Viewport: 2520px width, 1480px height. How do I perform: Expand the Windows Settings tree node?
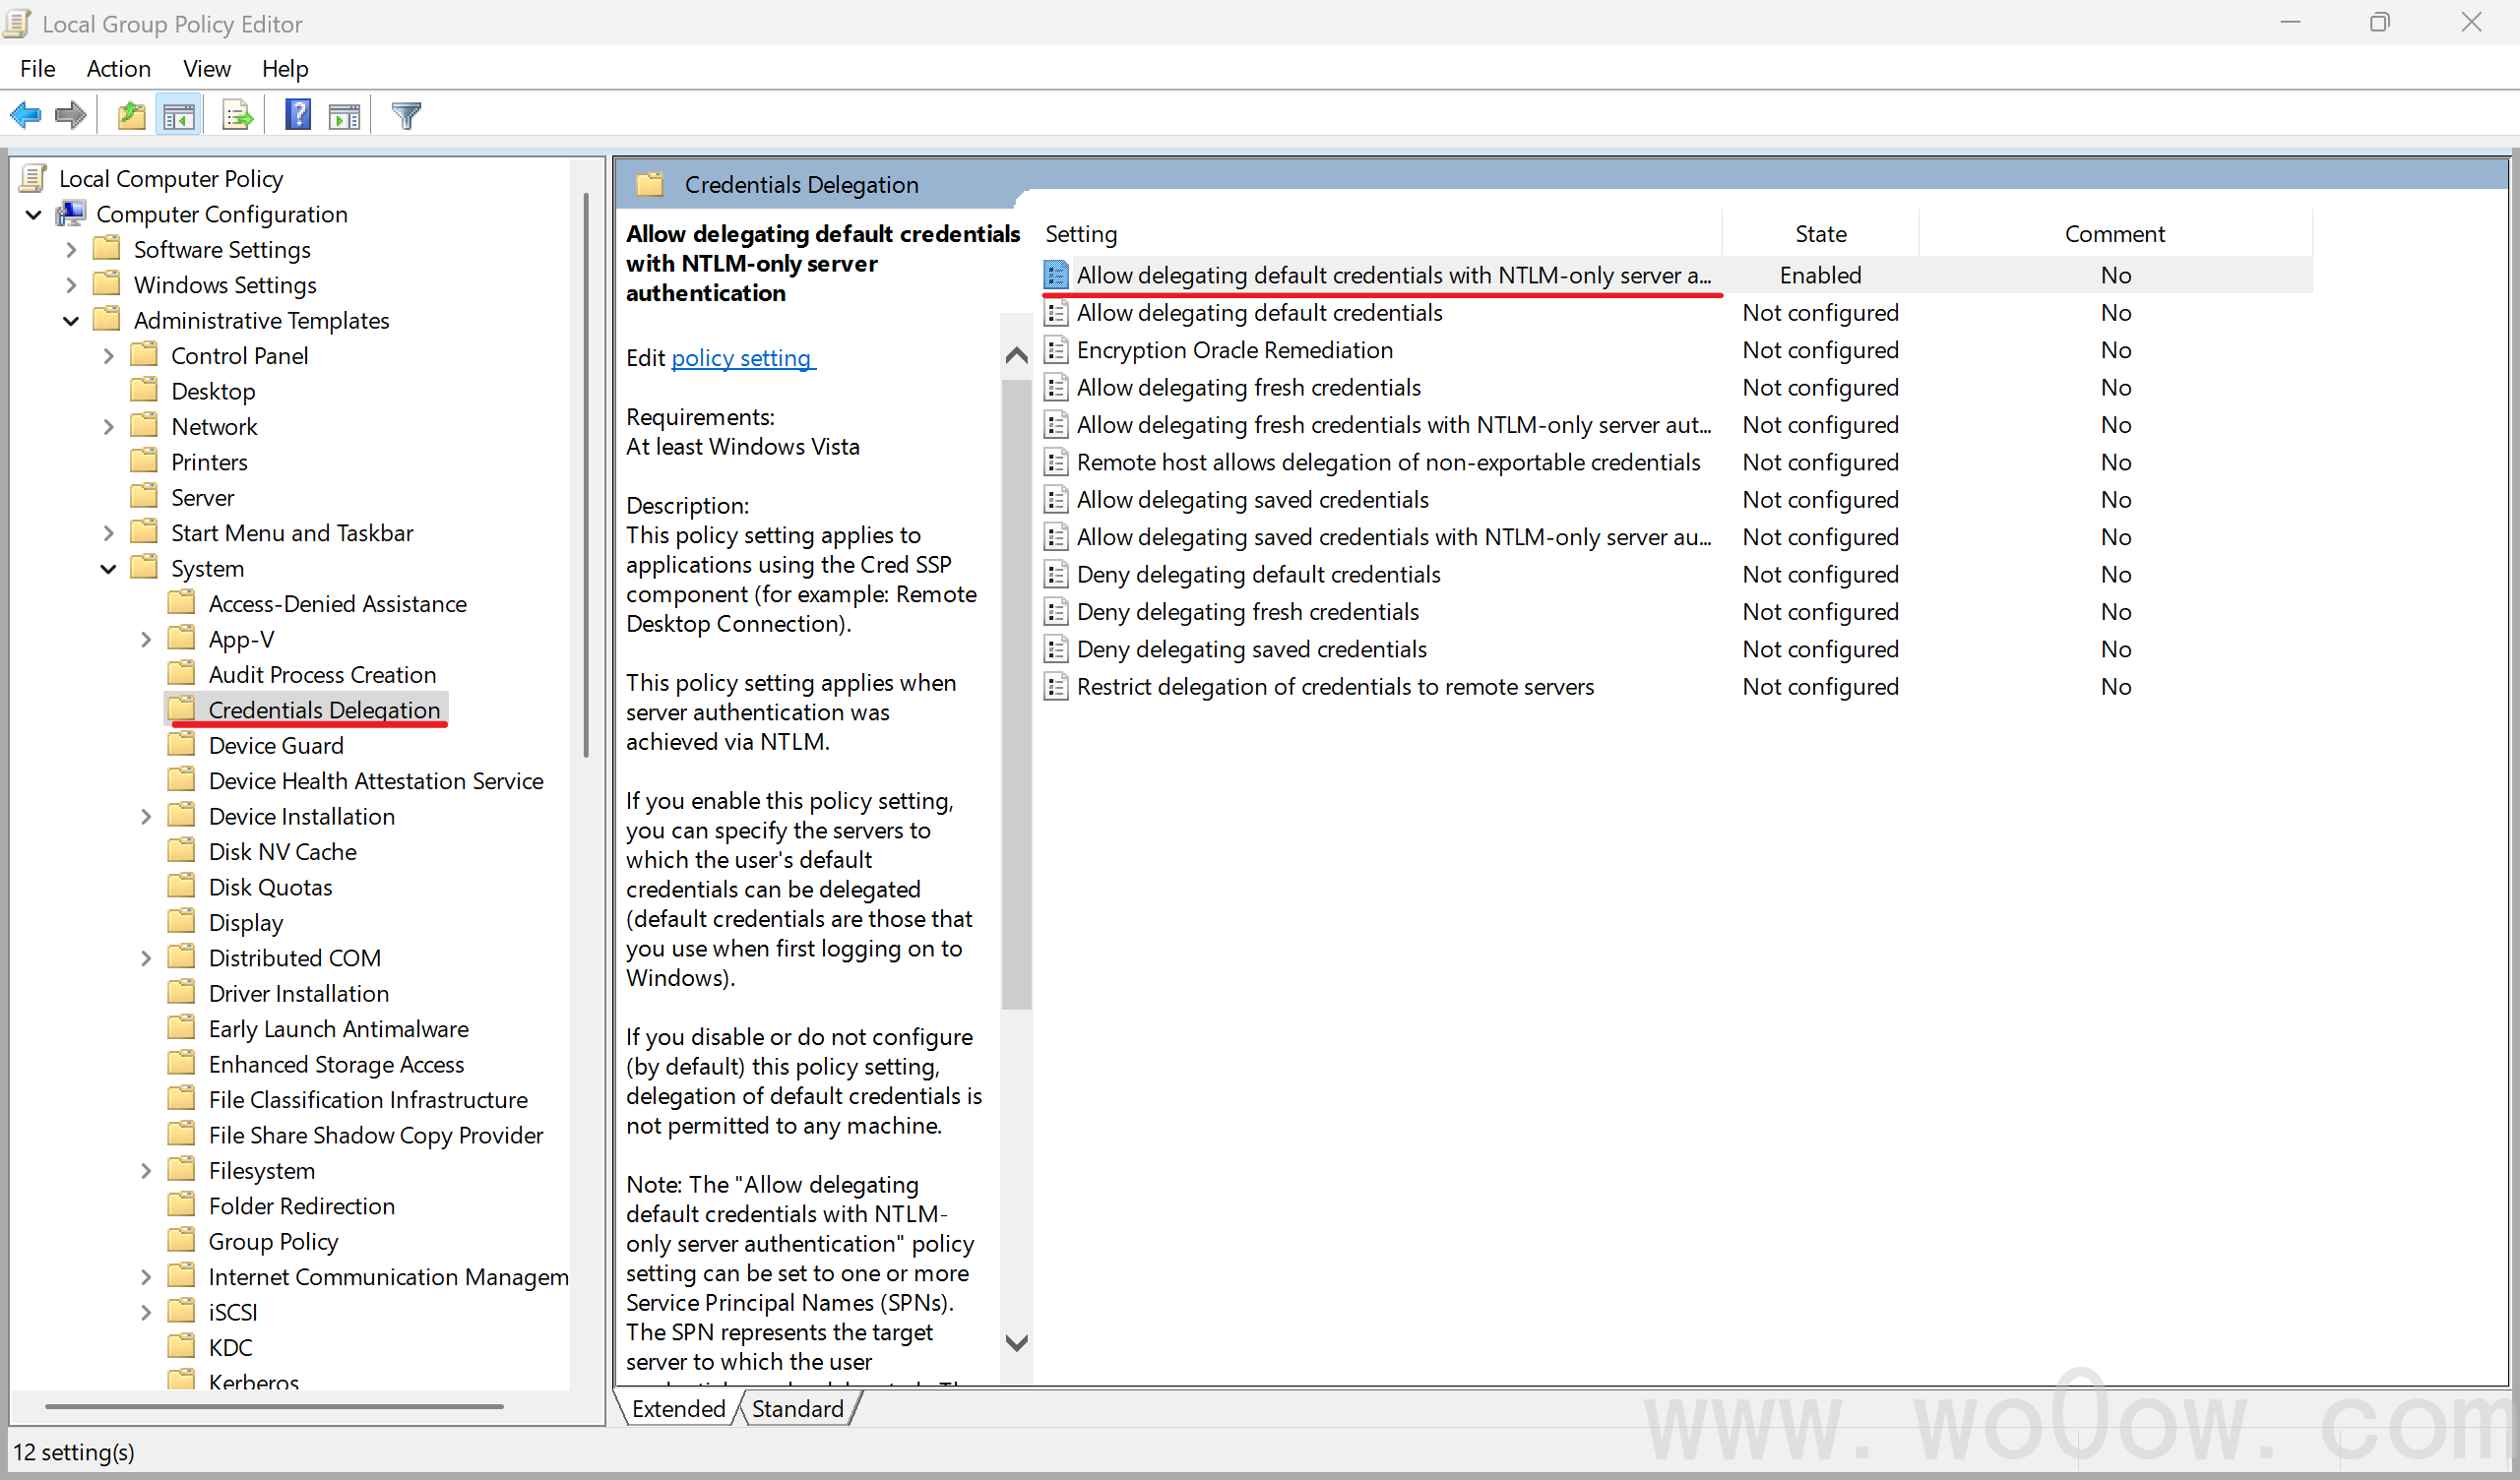(x=71, y=285)
